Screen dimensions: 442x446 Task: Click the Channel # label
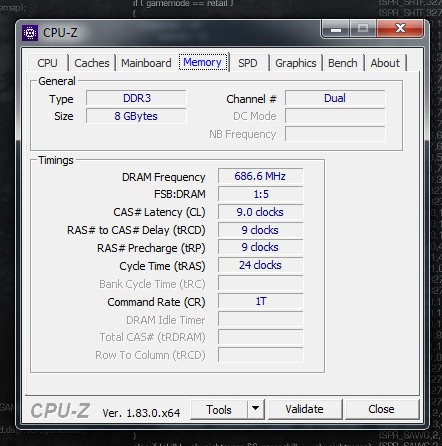251,99
